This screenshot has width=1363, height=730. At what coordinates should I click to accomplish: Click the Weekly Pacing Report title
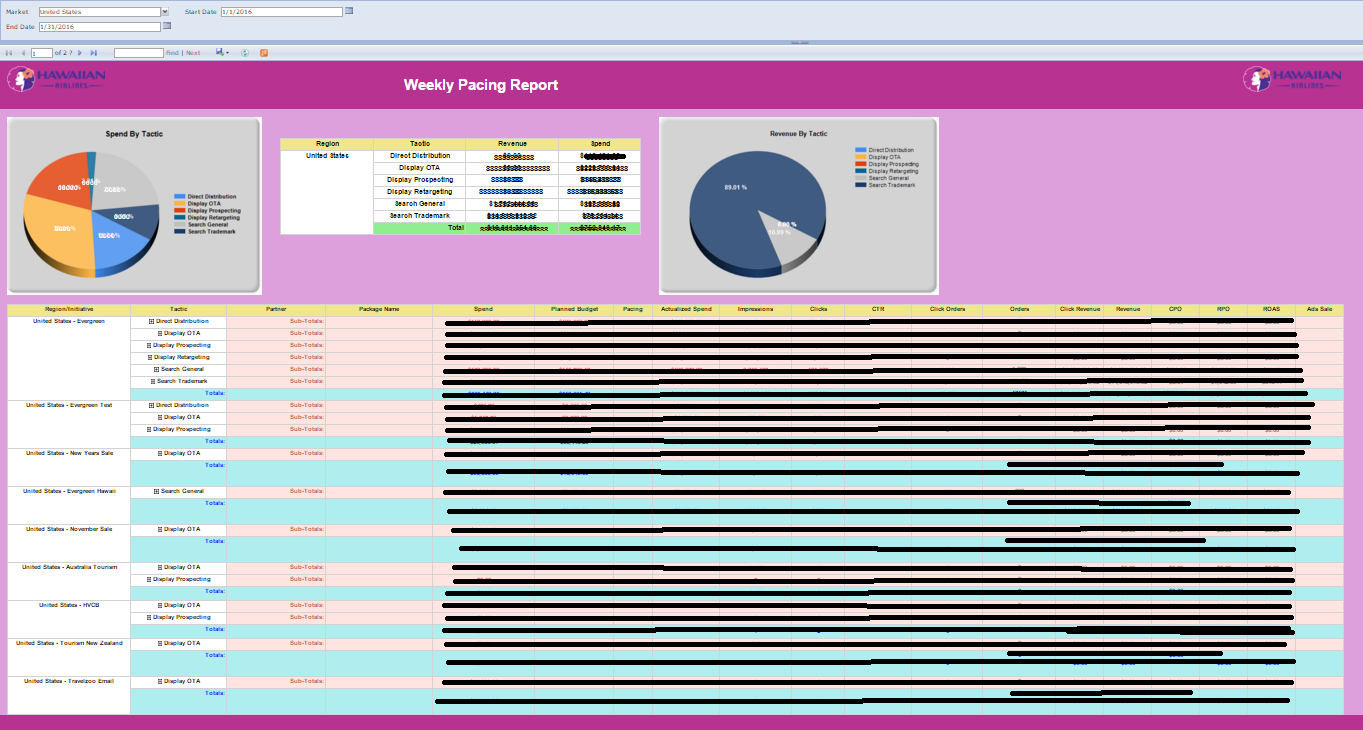tap(481, 85)
